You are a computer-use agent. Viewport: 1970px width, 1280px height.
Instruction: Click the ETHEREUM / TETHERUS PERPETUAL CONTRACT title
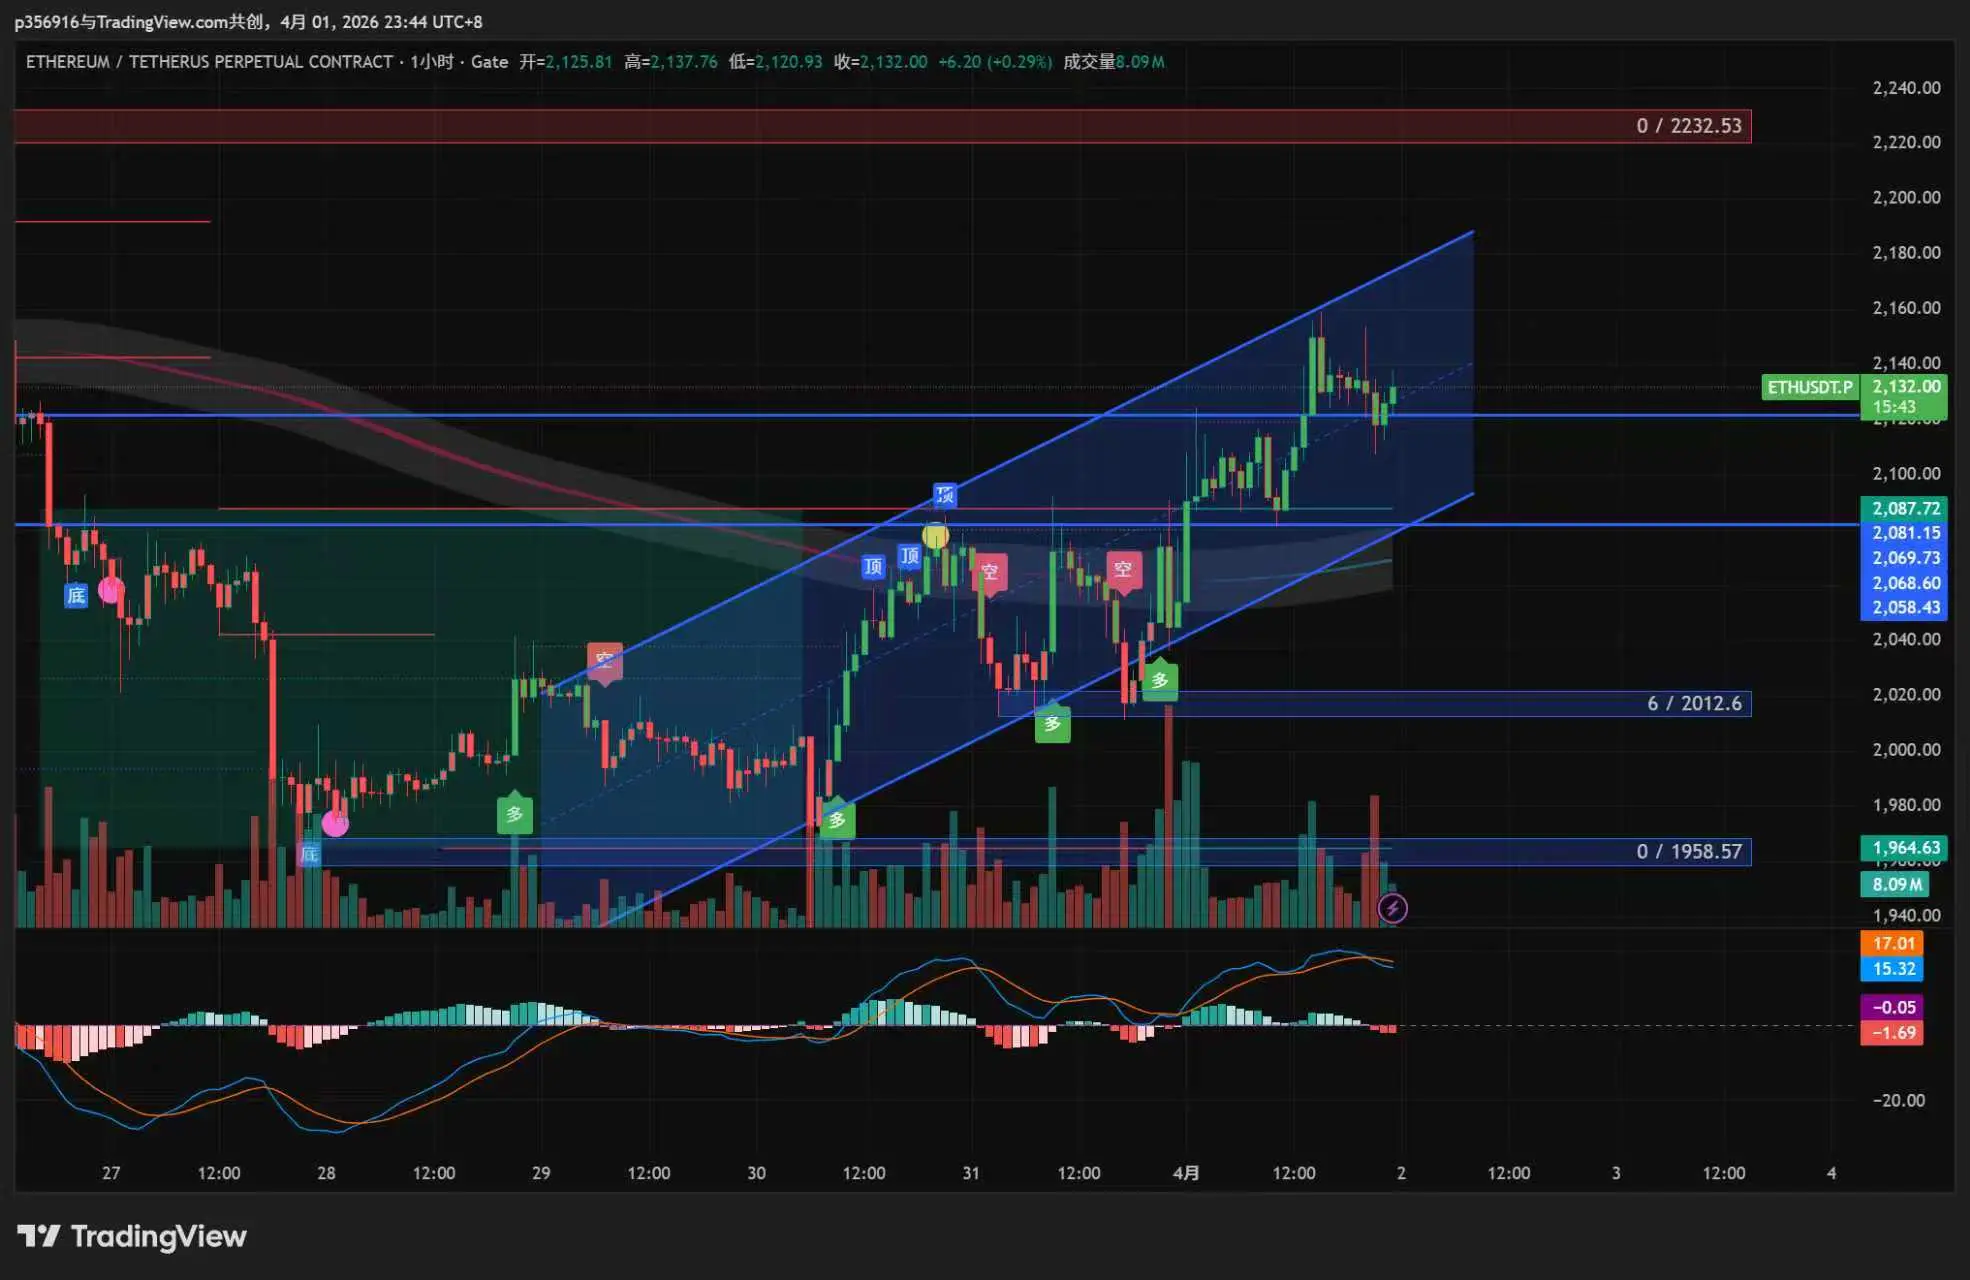209,62
